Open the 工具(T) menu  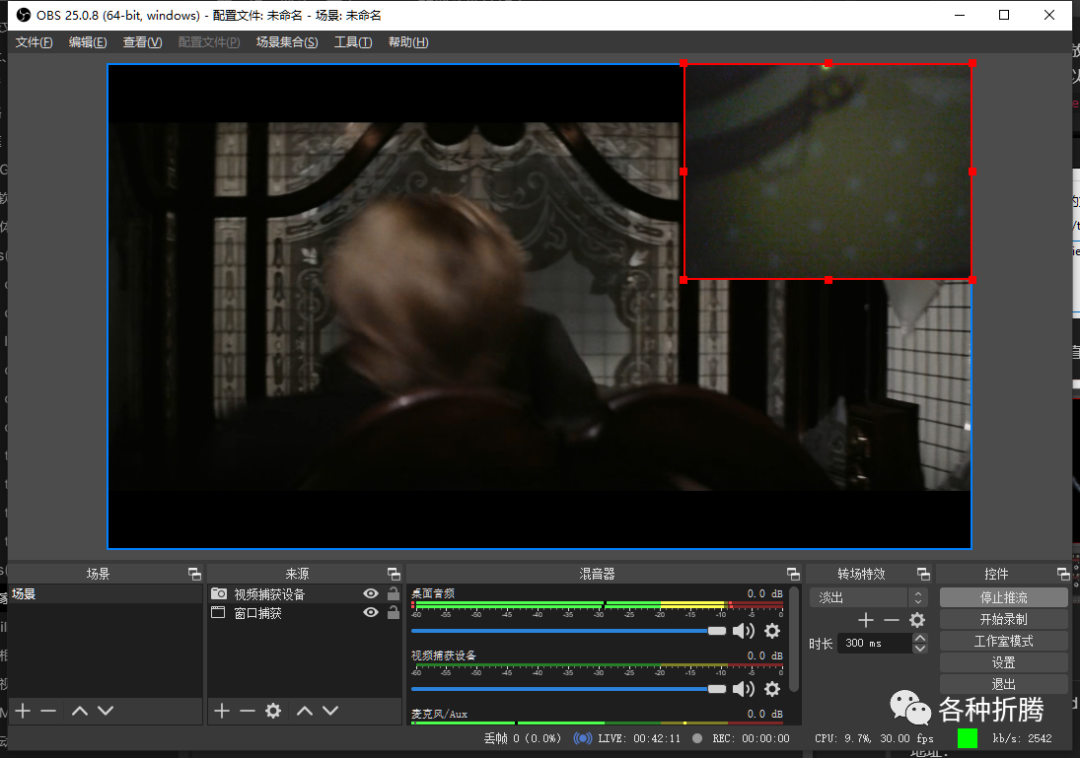(353, 42)
